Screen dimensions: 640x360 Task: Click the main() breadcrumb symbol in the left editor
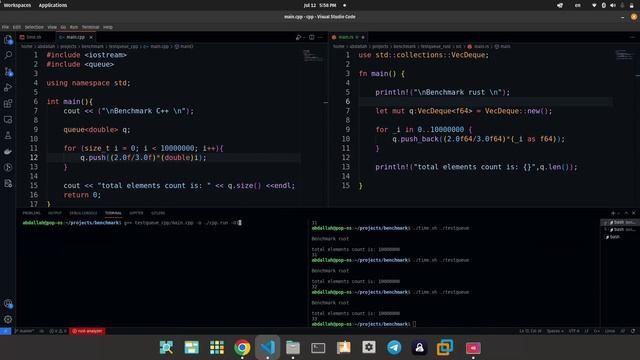(x=184, y=47)
